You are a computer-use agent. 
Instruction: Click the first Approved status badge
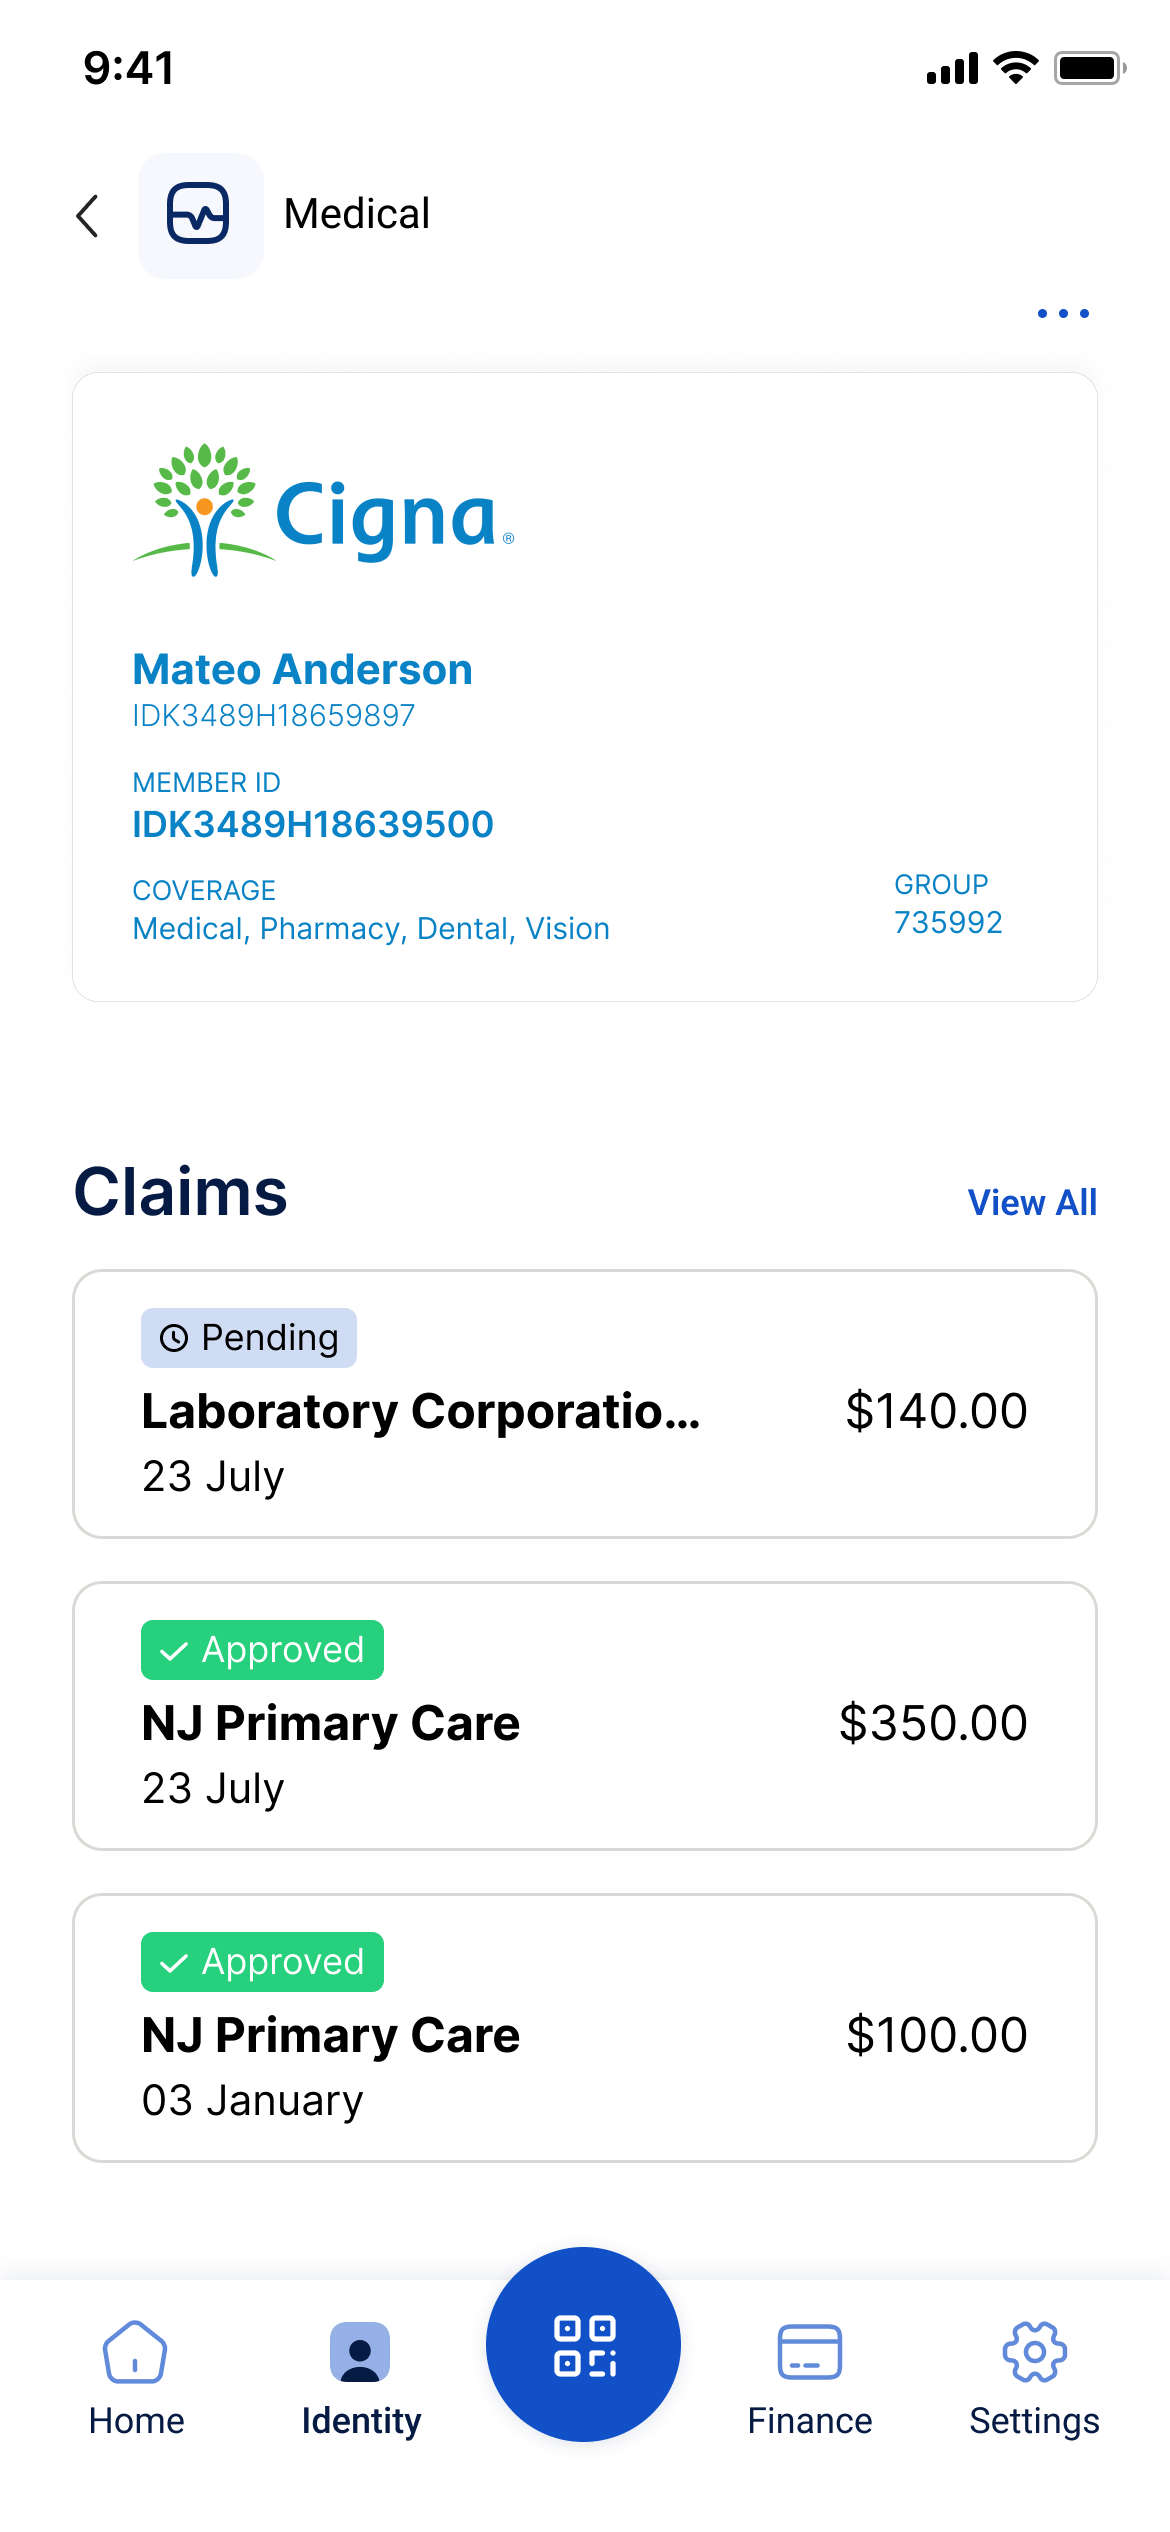click(262, 1650)
